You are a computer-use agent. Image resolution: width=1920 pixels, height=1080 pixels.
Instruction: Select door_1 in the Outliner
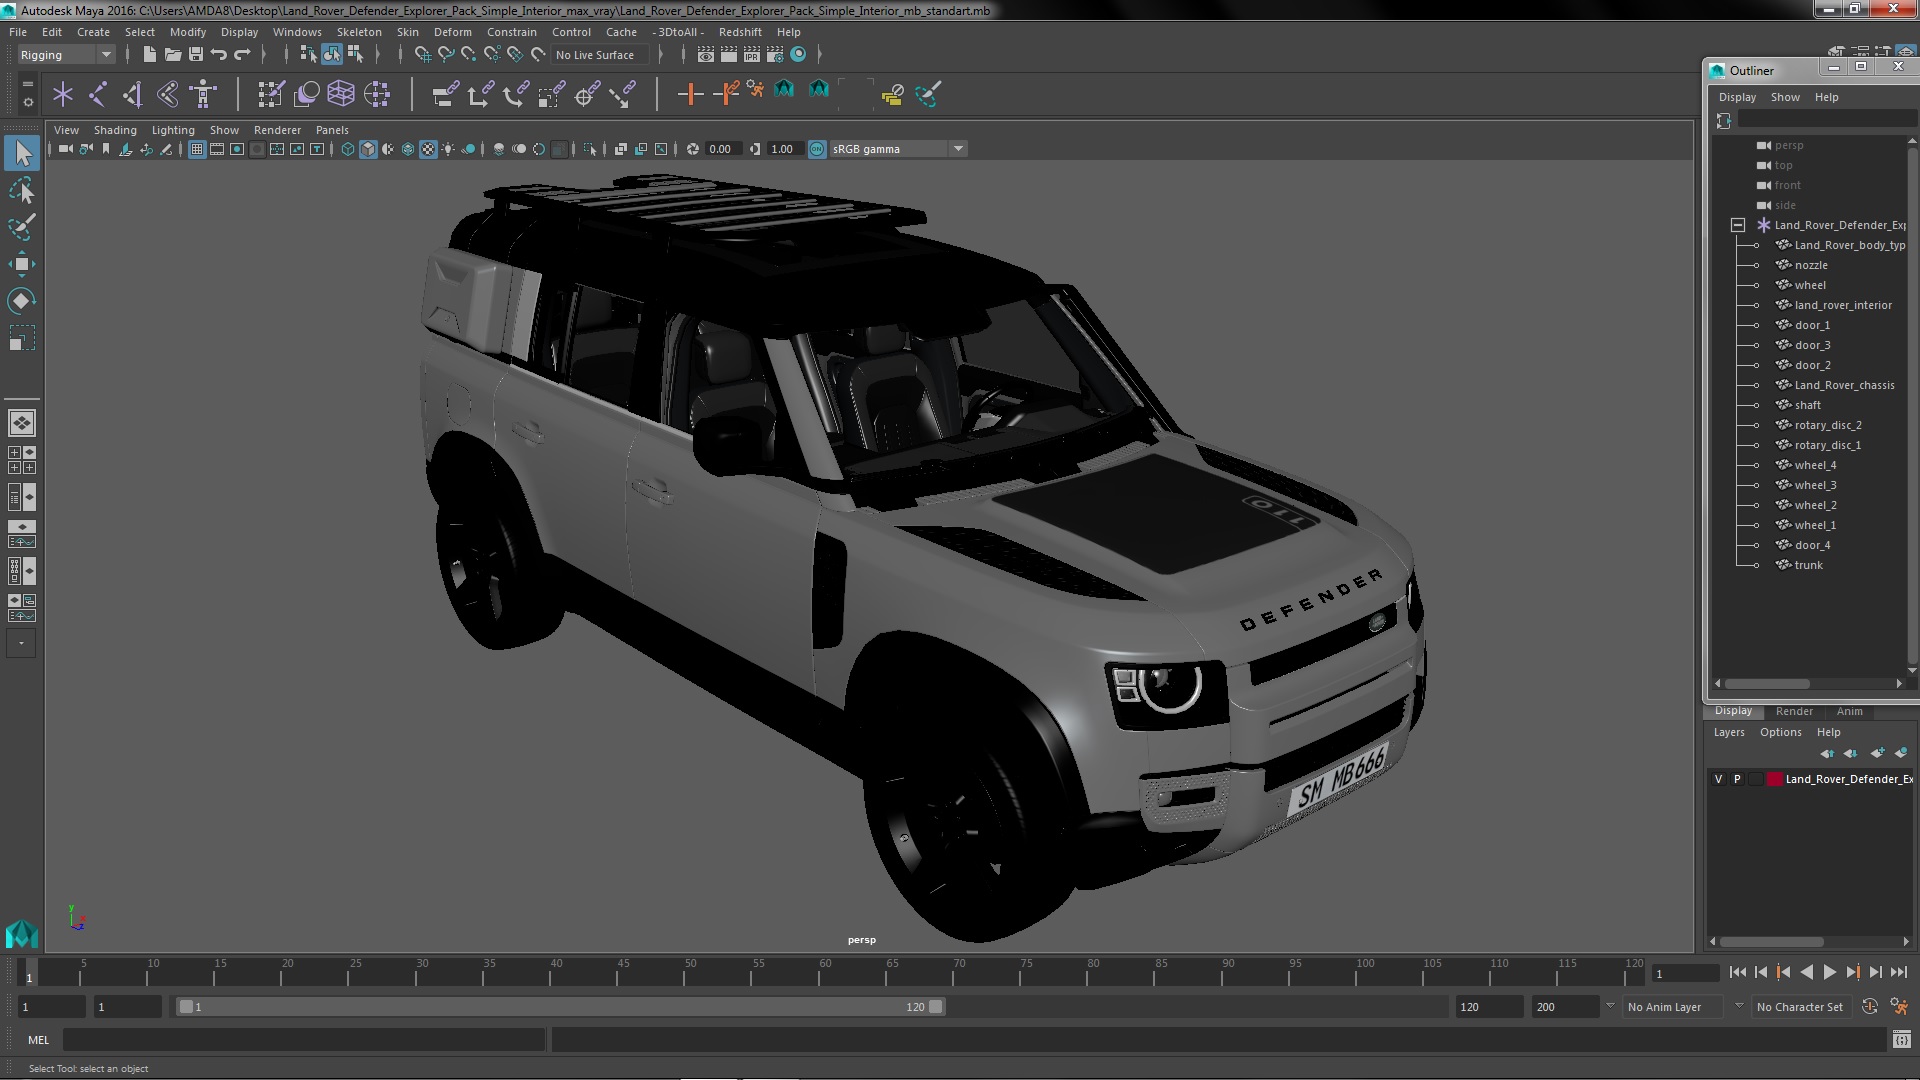click(1812, 325)
